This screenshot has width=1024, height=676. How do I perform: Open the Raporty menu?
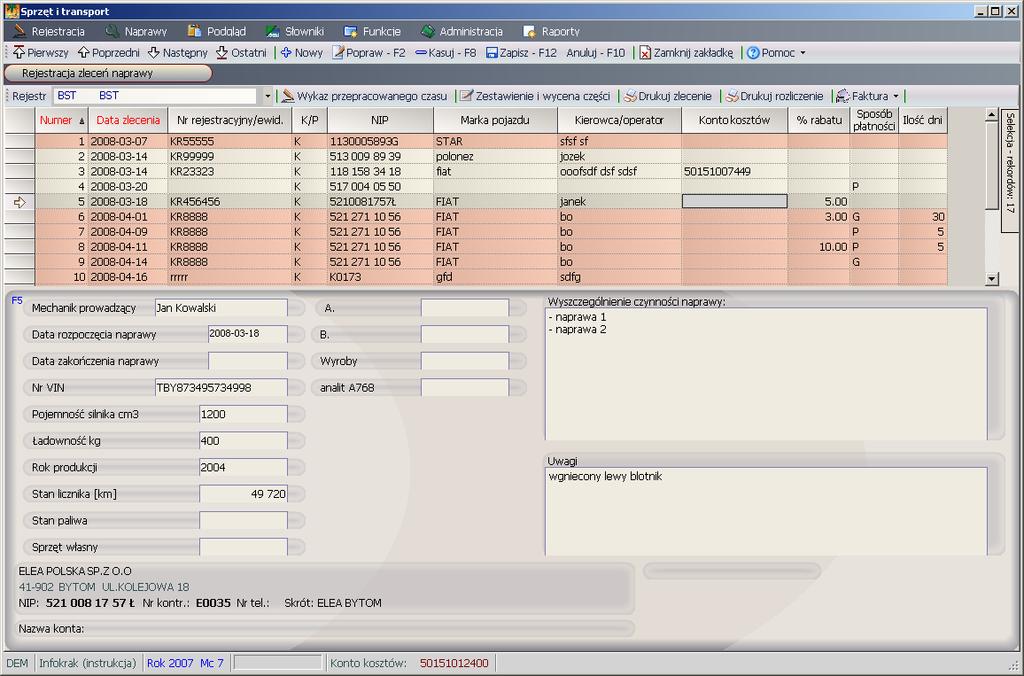pos(551,31)
